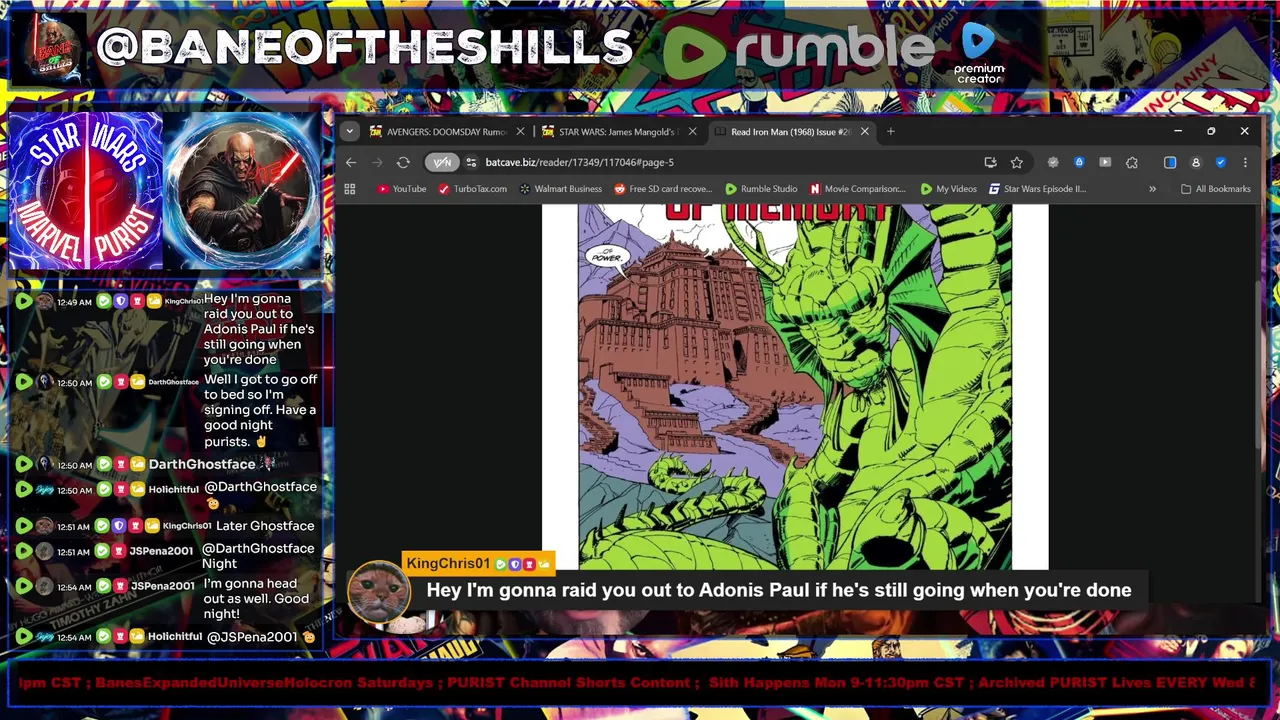Image resolution: width=1280 pixels, height=720 pixels.
Task: Click "@DarthGhostface Night" chat message
Action: point(258,556)
